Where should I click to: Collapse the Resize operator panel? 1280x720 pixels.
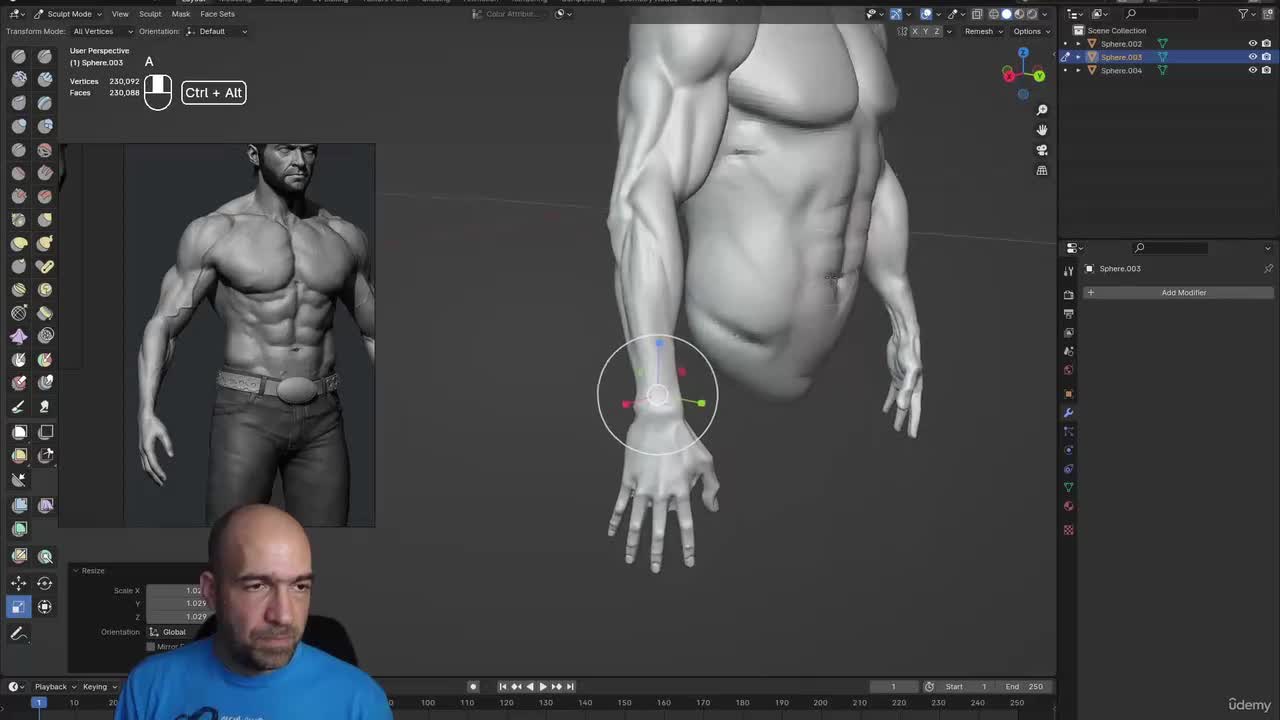(75, 570)
